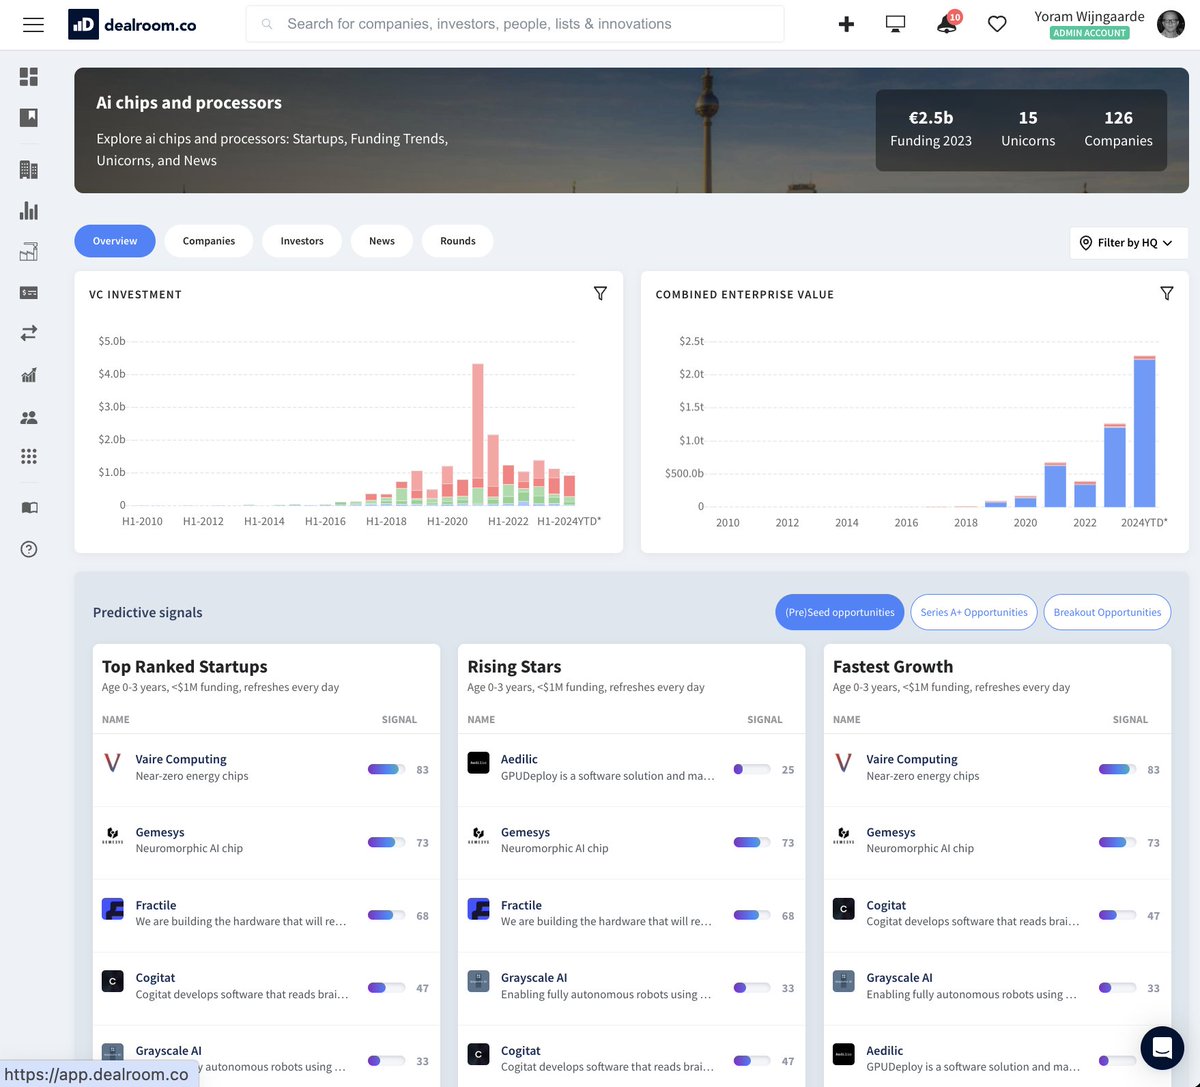Image resolution: width=1200 pixels, height=1087 pixels.
Task: Click Cogitat logo in Fastest Growth
Action: tap(844, 909)
